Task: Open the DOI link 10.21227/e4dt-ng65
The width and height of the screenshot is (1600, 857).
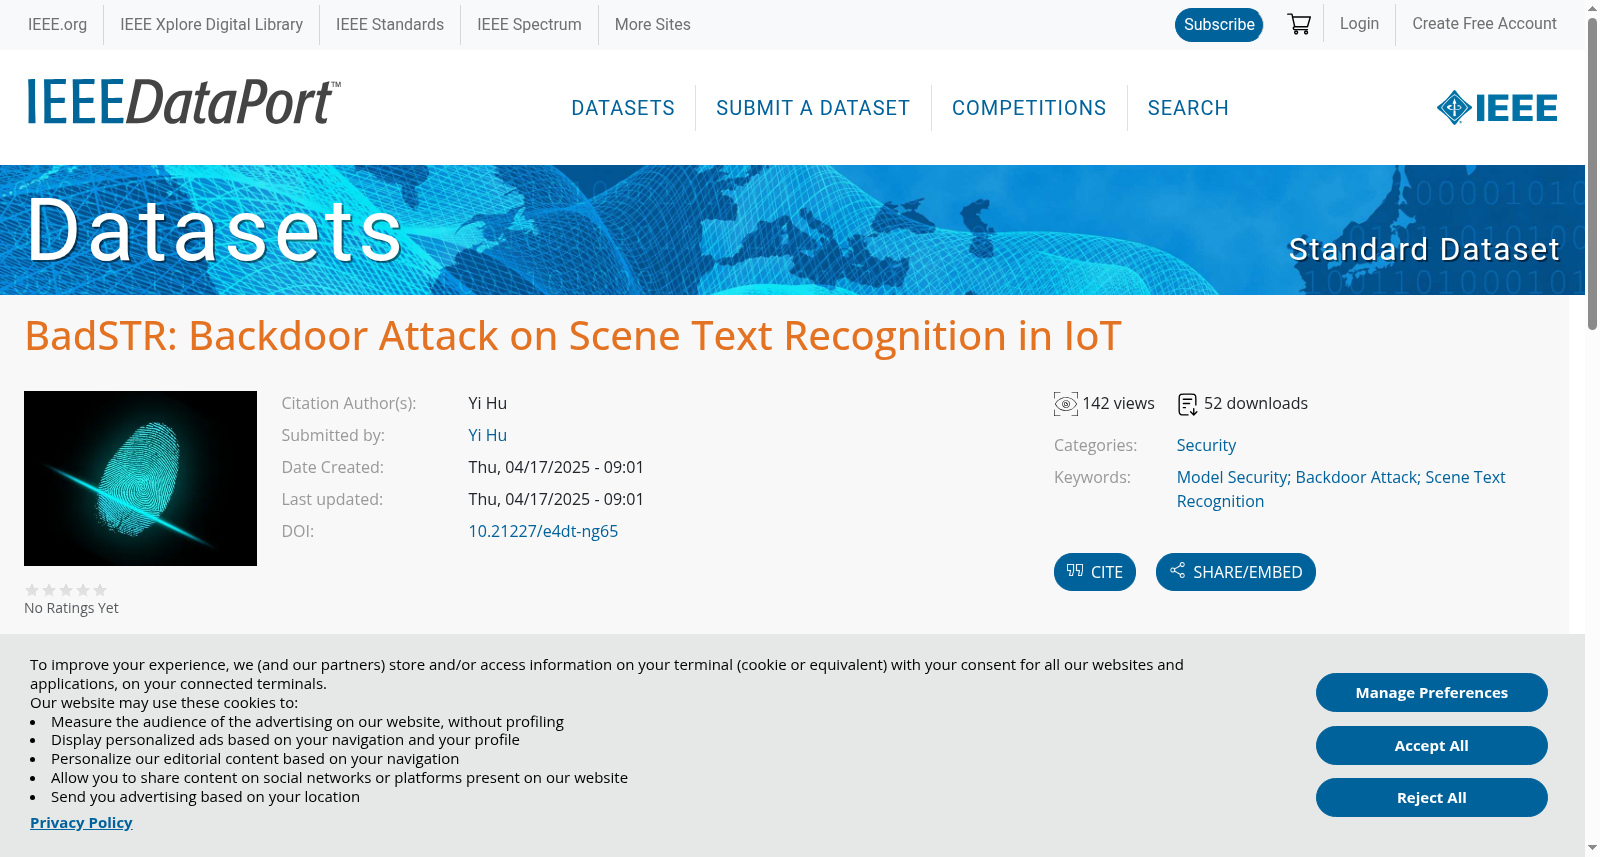Action: 543,531
